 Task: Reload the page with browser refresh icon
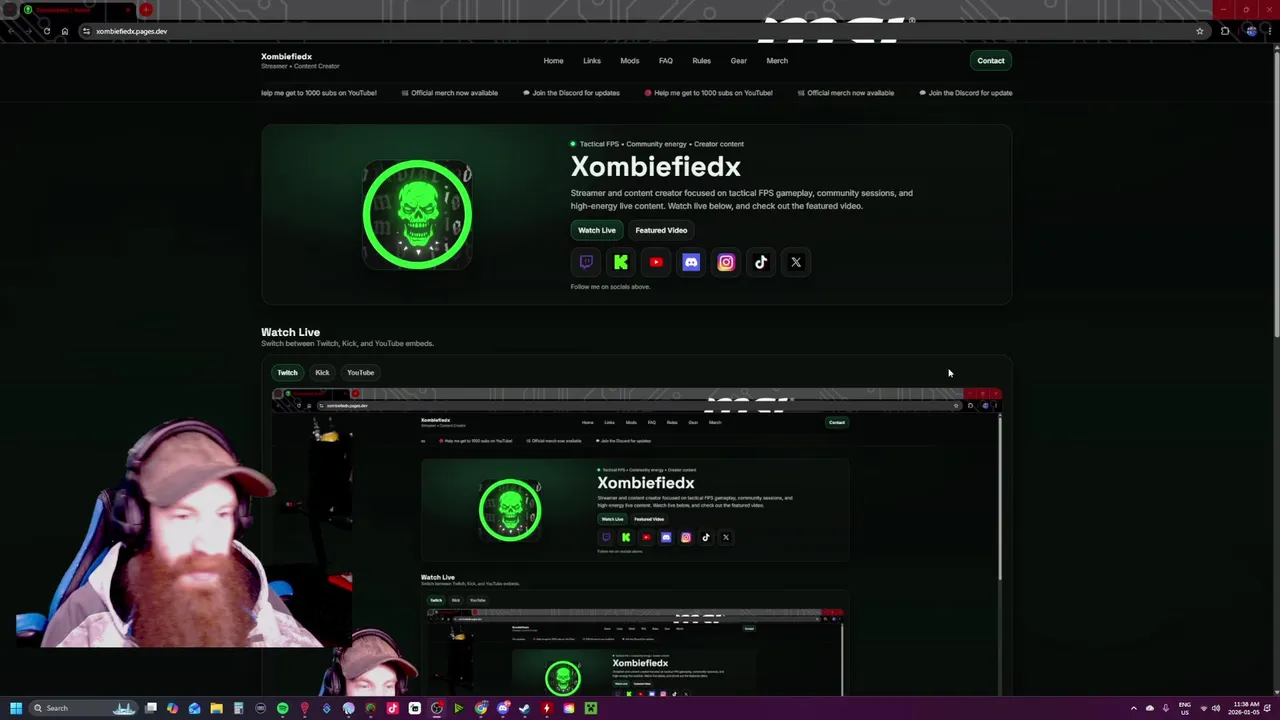point(46,31)
